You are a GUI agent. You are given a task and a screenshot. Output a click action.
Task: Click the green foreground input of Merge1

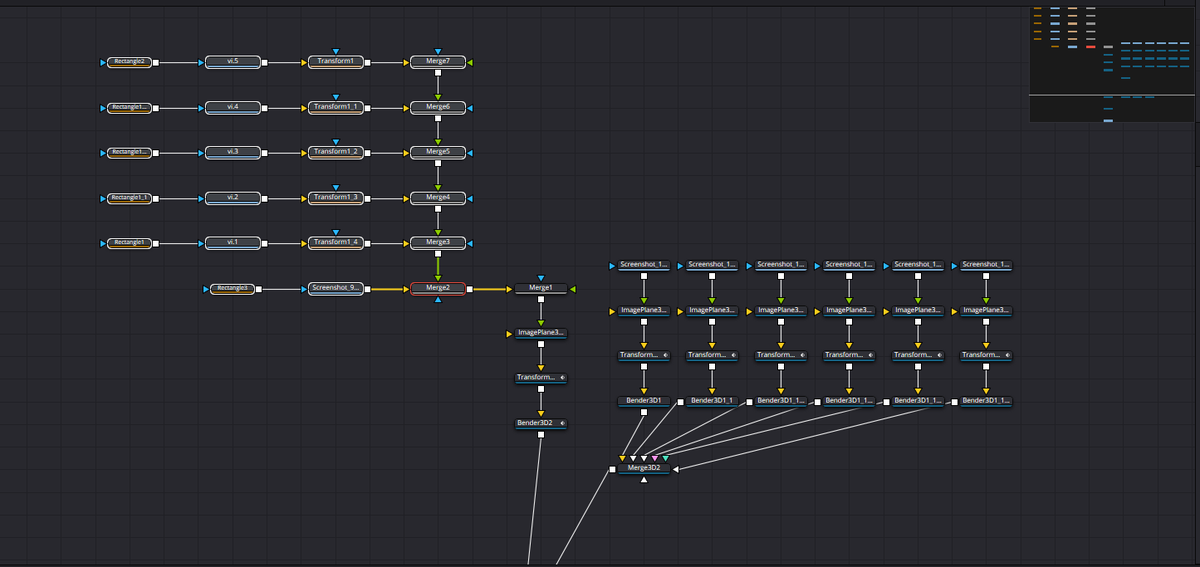coord(573,289)
